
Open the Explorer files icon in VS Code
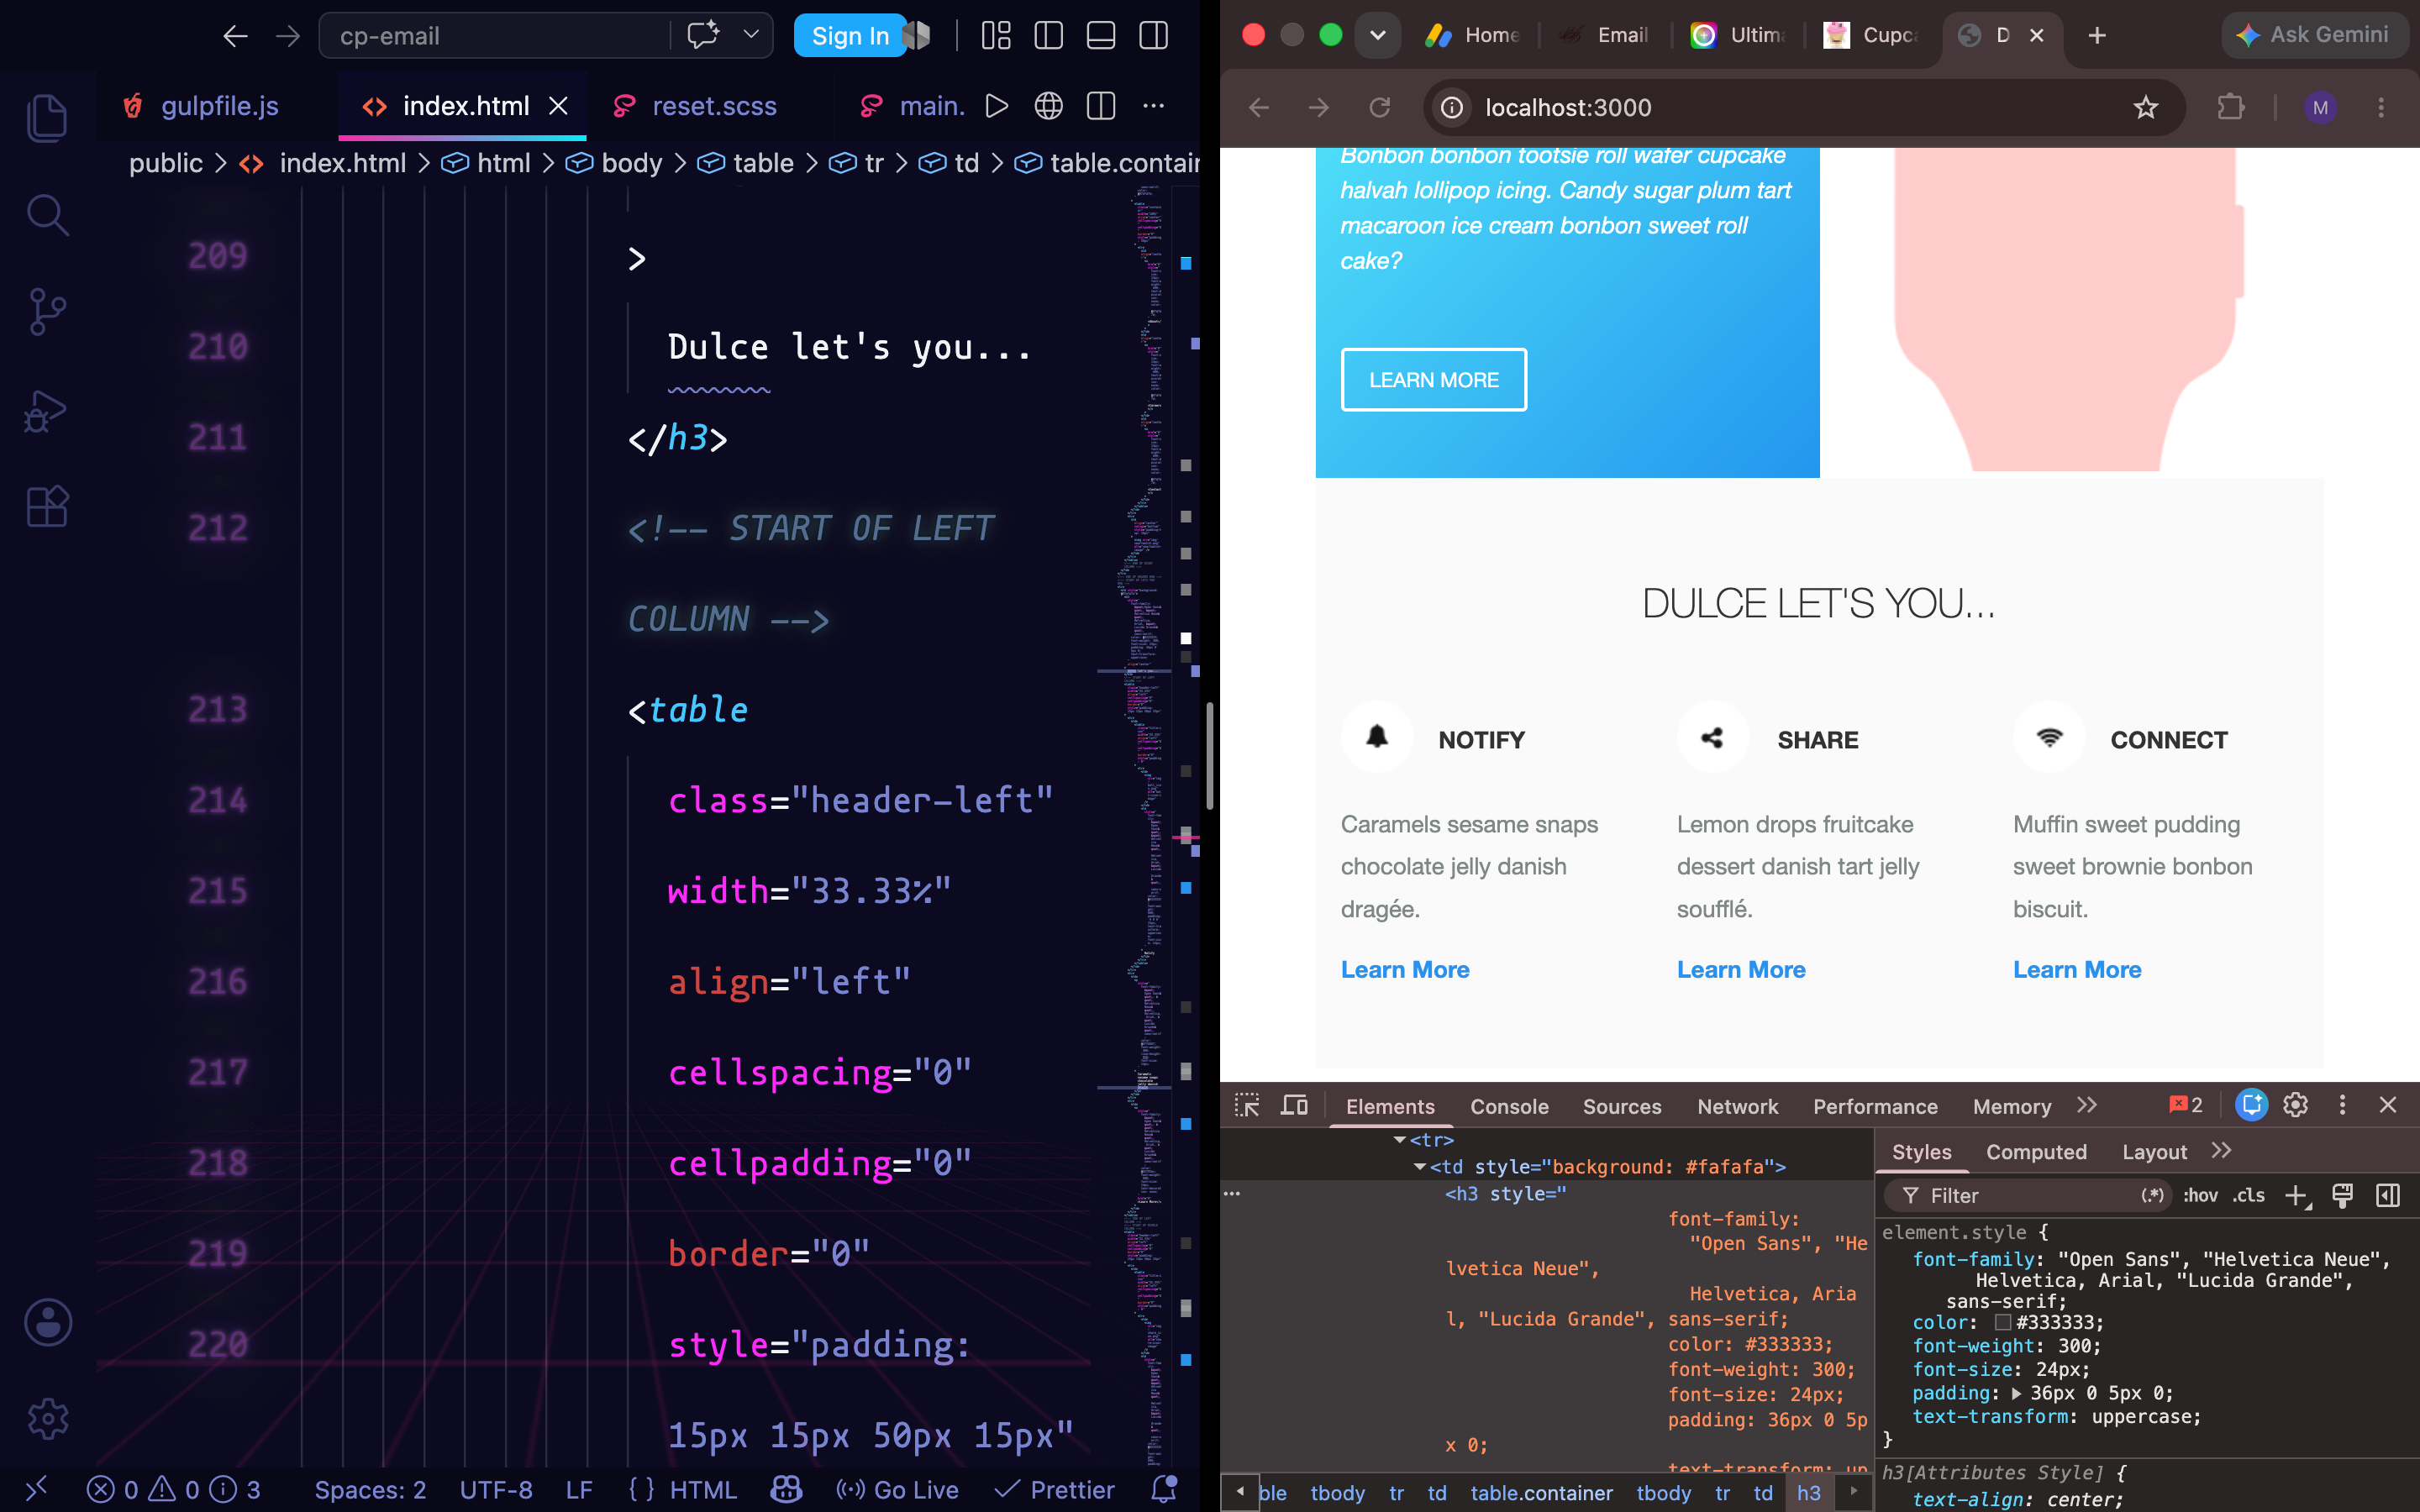click(x=47, y=118)
